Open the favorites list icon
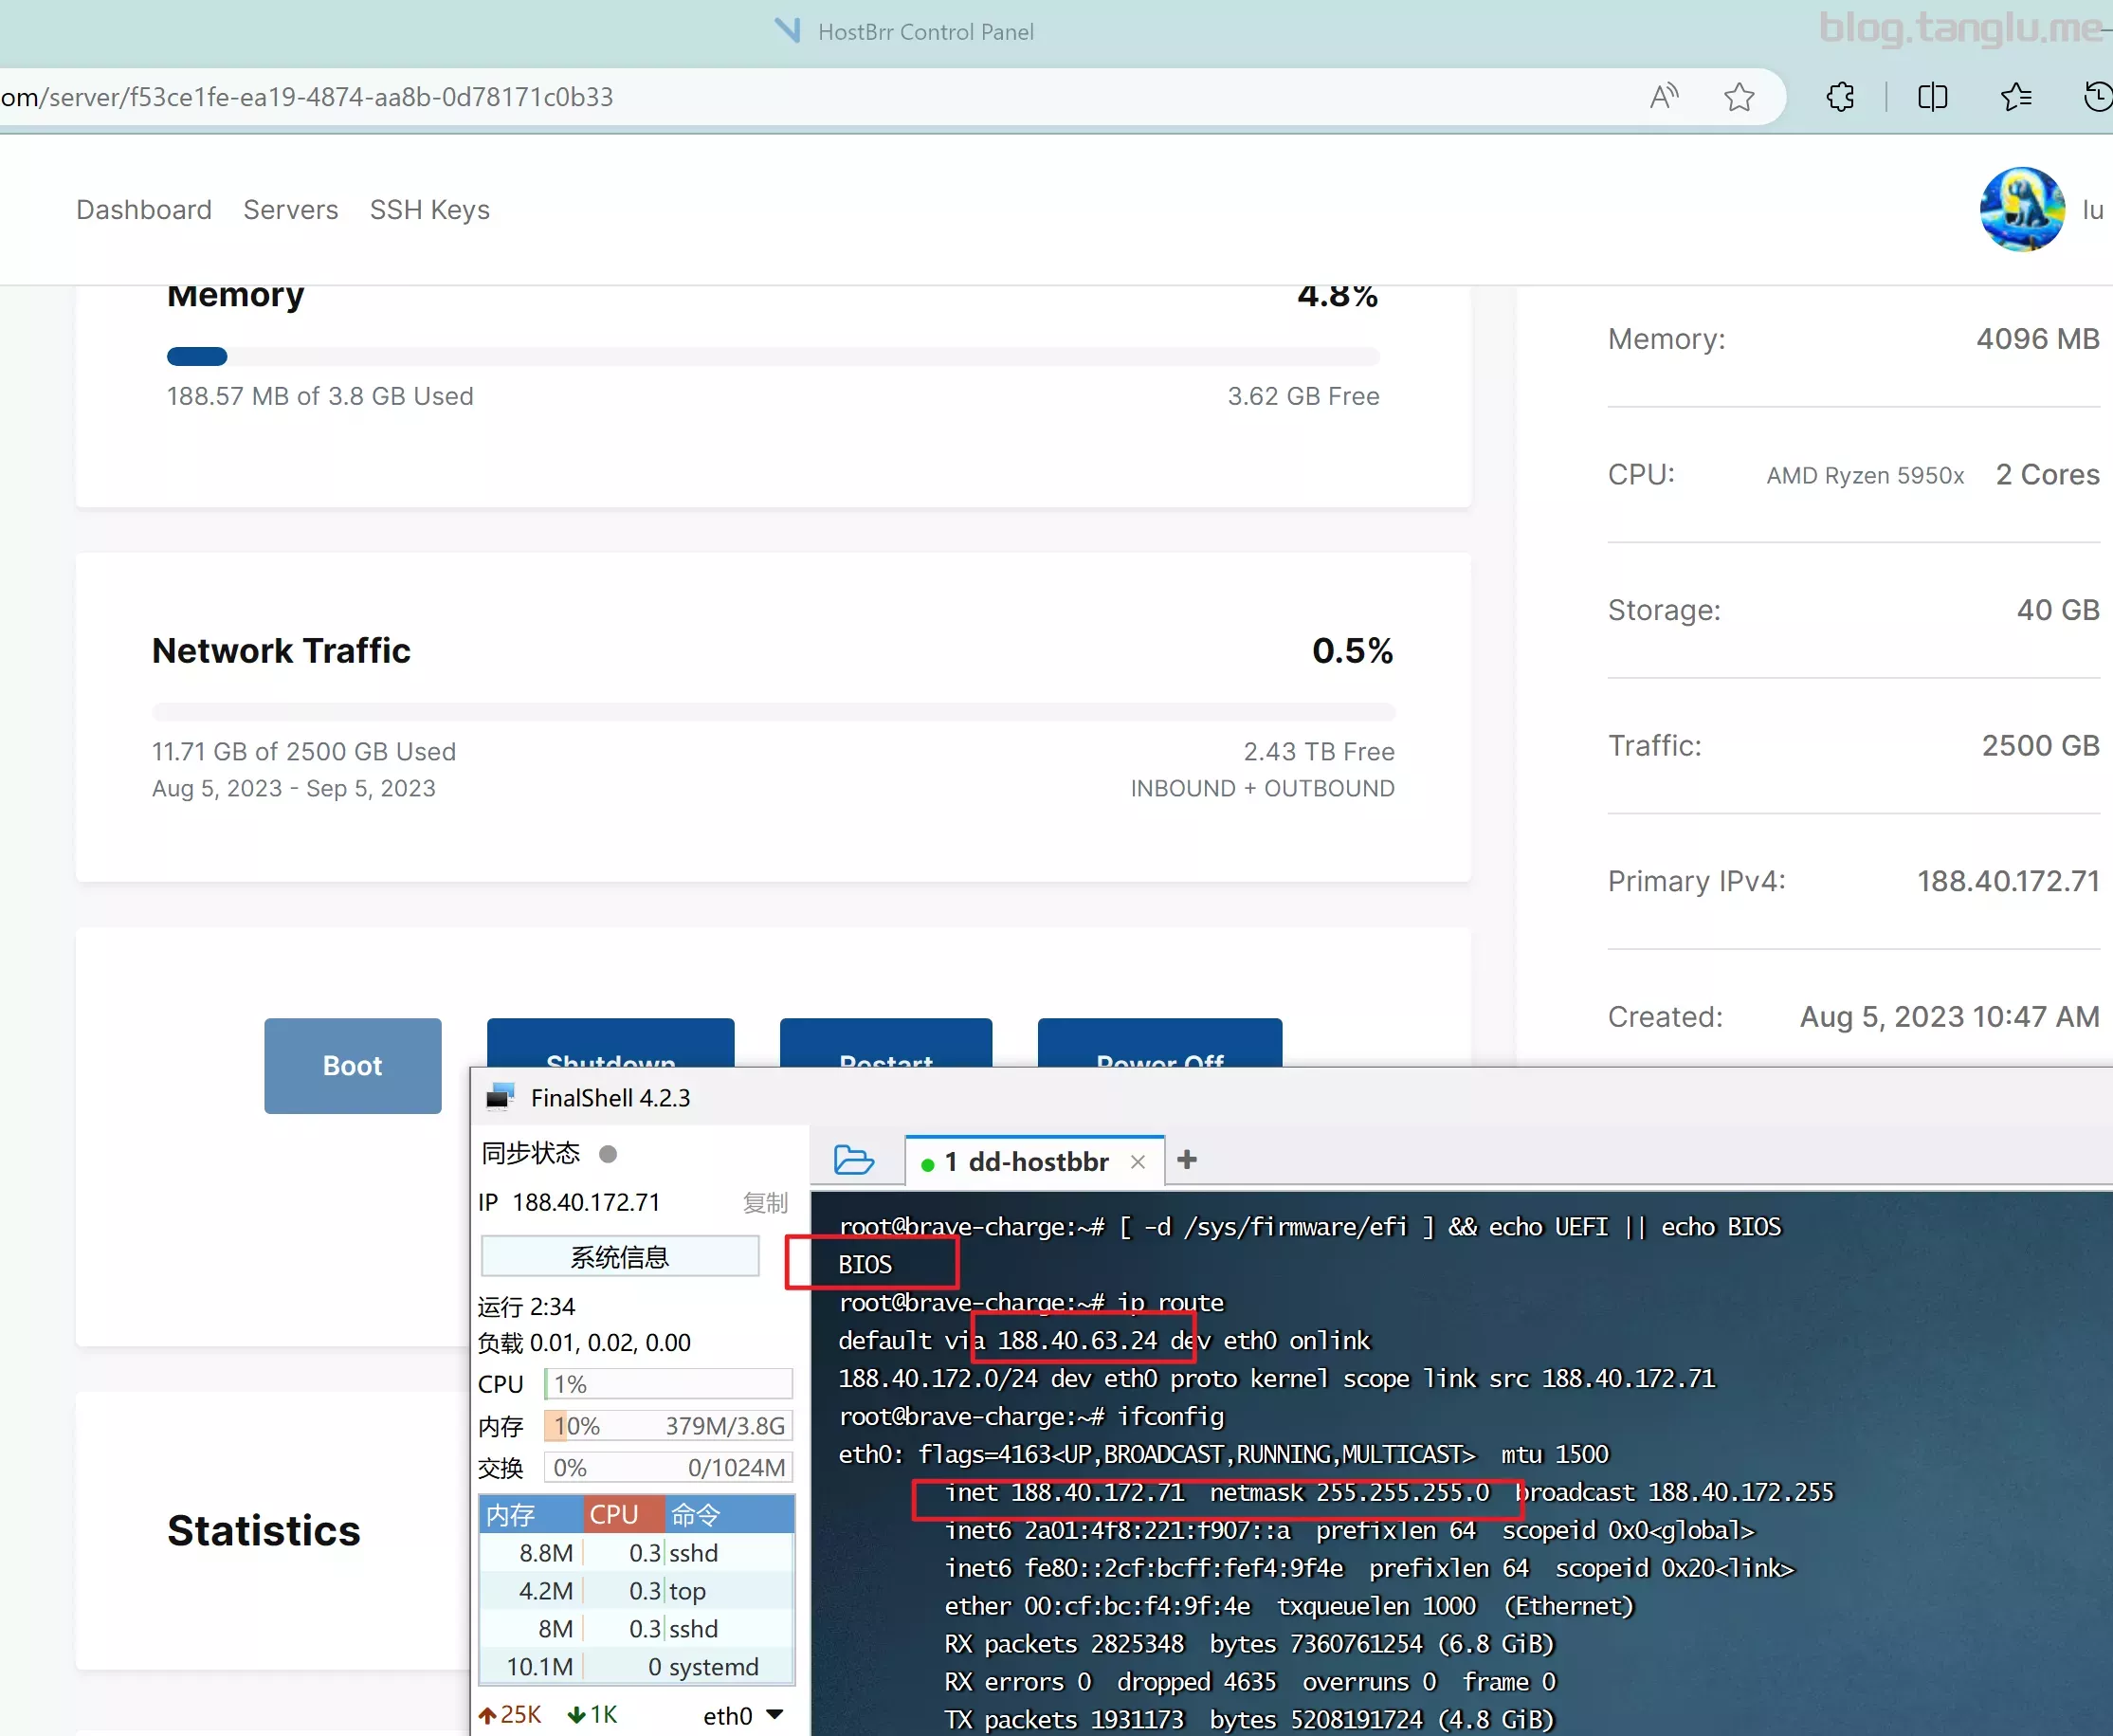 point(2016,97)
